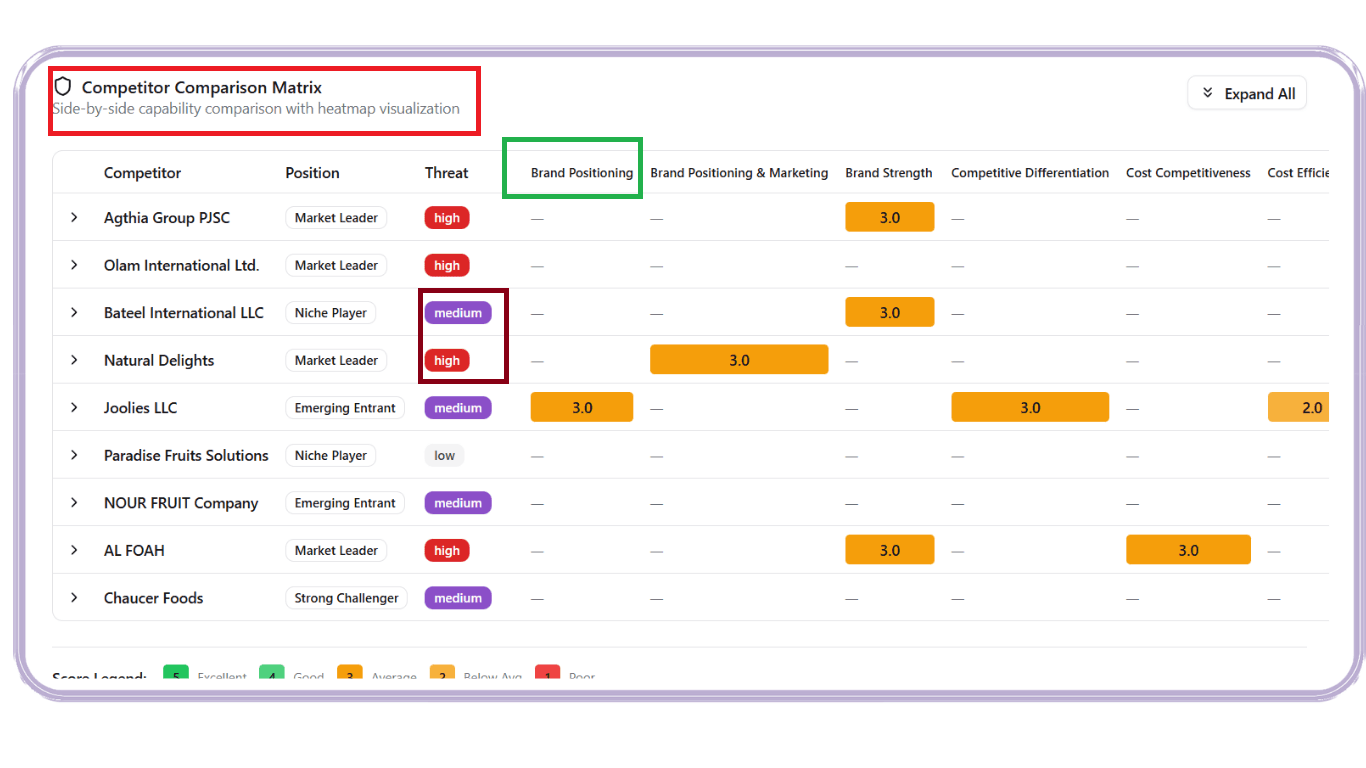Open the Bateel International LLC row chevron
Image resolution: width=1366 pixels, height=768 pixels.
pos(74,313)
